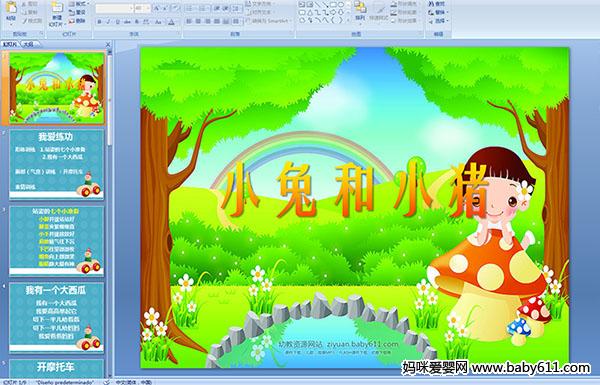
Task: Click the Font Color swatch button
Action: (x=171, y=22)
